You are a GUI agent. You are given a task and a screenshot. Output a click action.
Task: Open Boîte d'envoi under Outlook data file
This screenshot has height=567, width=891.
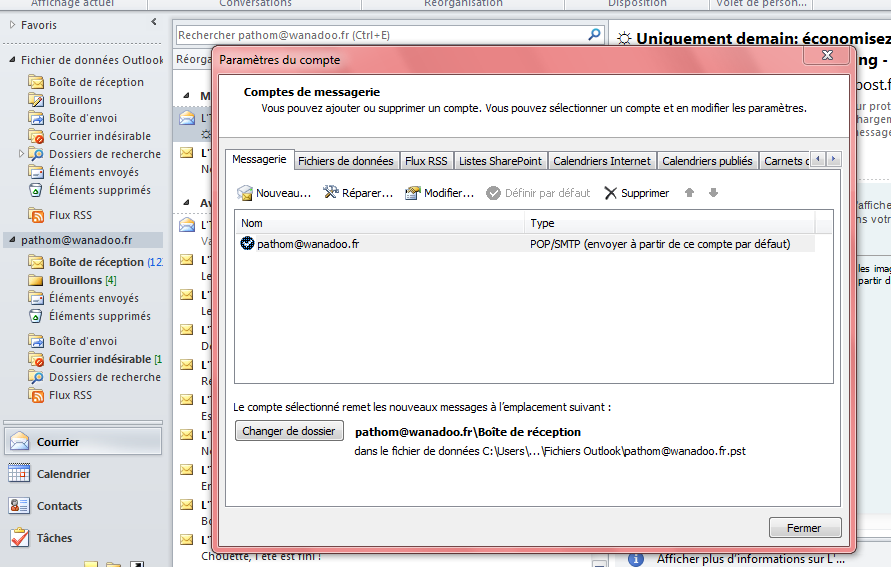click(x=82, y=118)
